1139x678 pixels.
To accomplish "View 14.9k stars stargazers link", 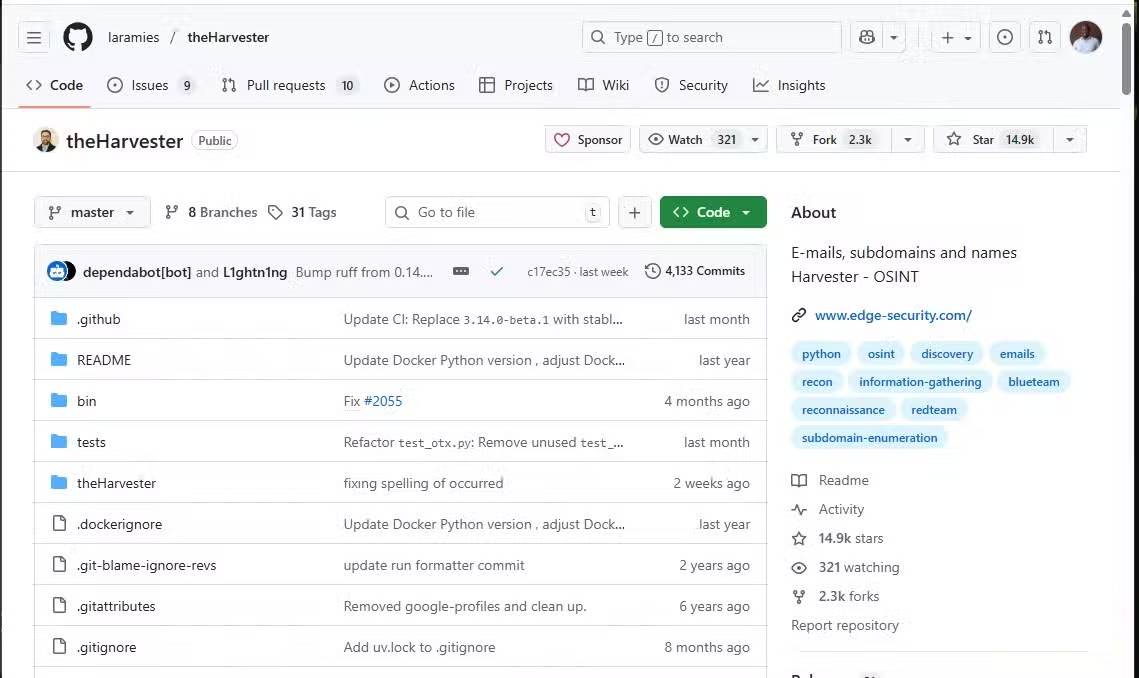I will 837,538.
